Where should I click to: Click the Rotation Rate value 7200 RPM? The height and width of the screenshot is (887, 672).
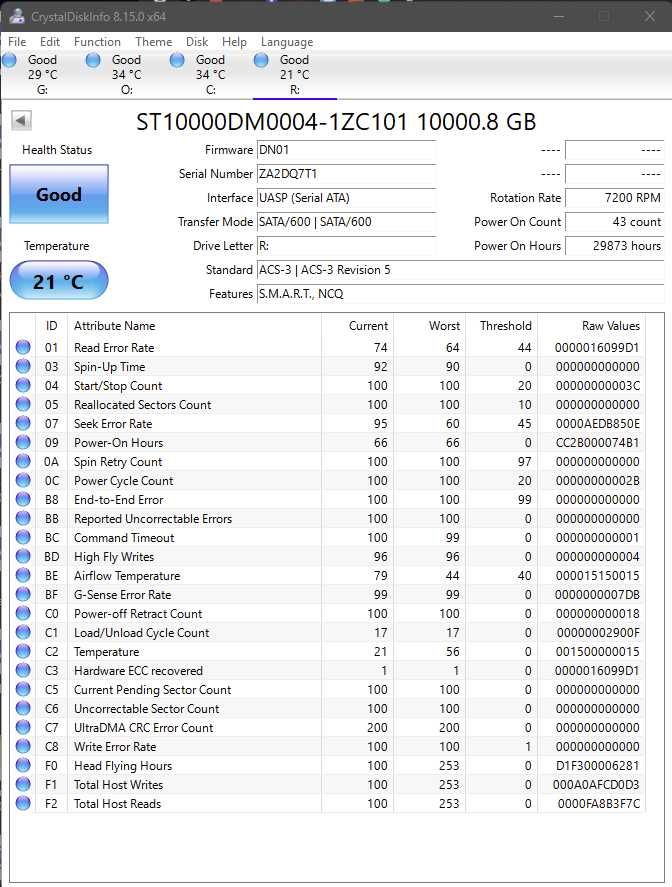(614, 198)
